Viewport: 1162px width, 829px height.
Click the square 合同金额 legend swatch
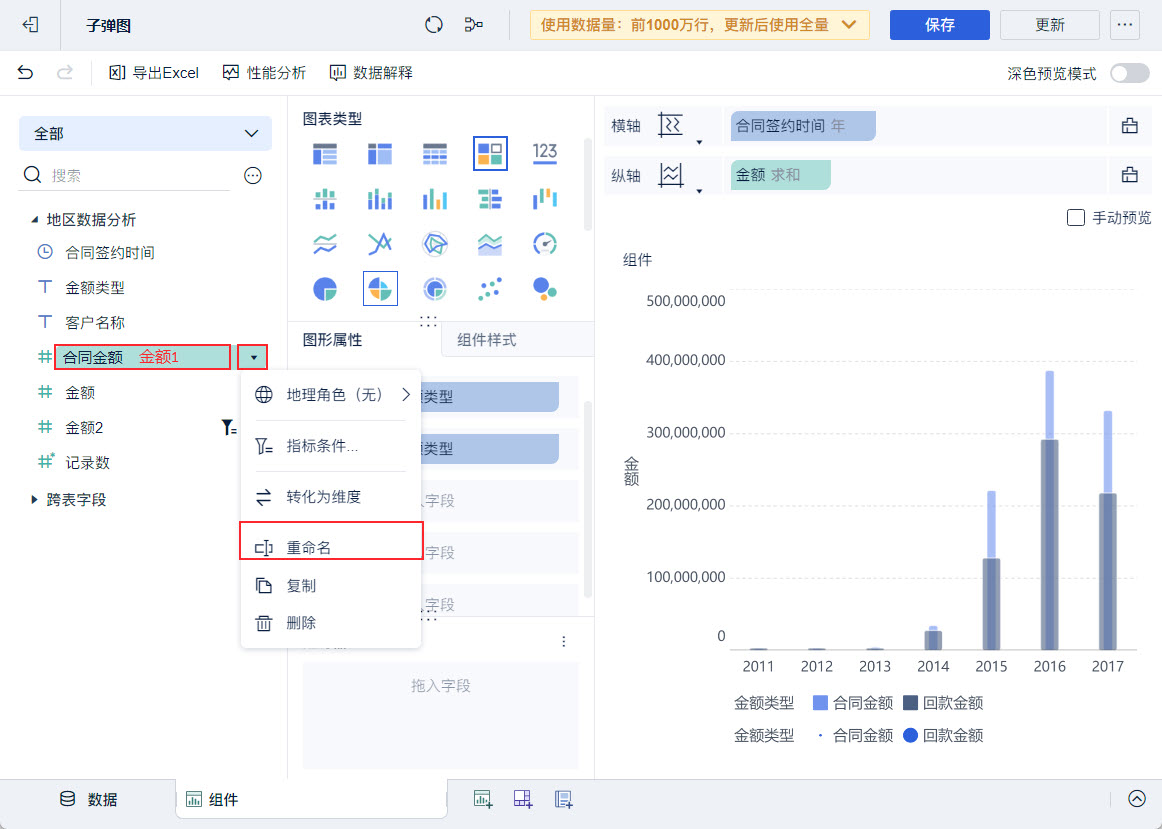point(820,703)
